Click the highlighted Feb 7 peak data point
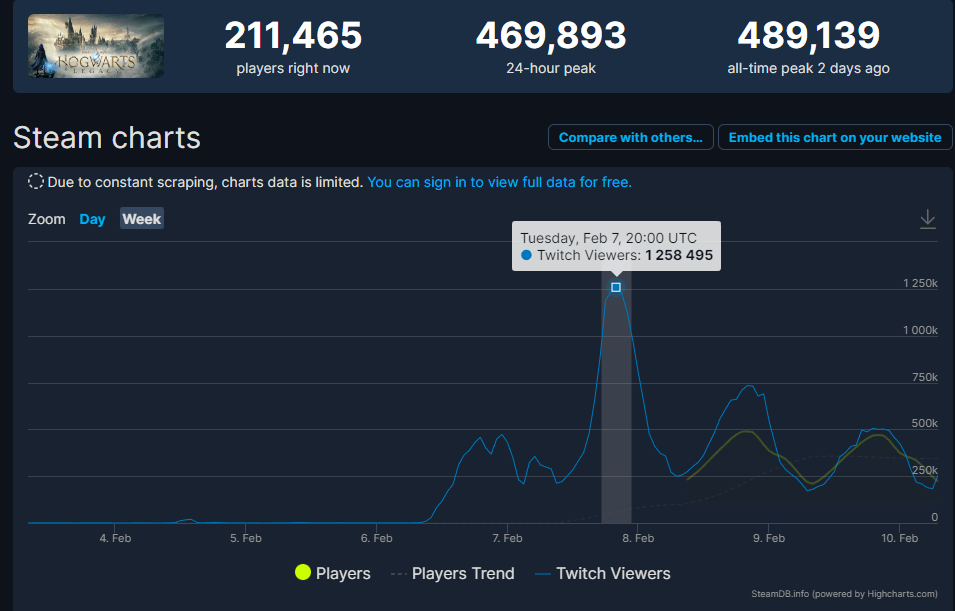955x611 pixels. coord(616,288)
